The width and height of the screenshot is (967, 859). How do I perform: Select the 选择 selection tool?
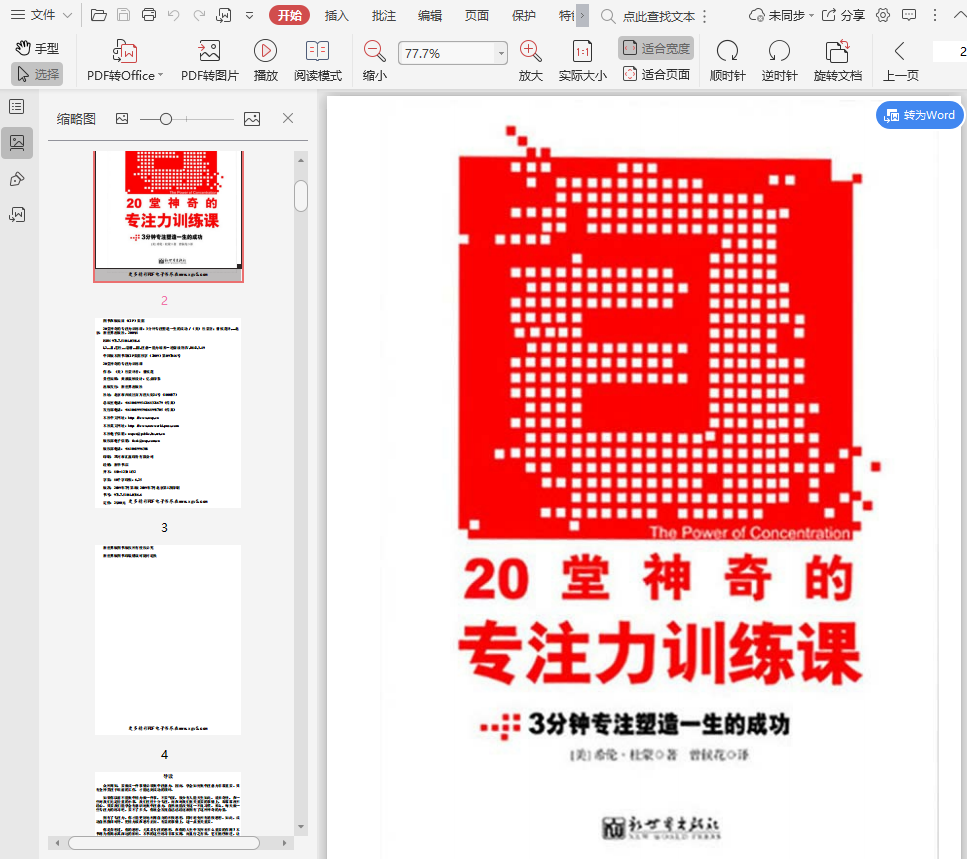pos(37,74)
